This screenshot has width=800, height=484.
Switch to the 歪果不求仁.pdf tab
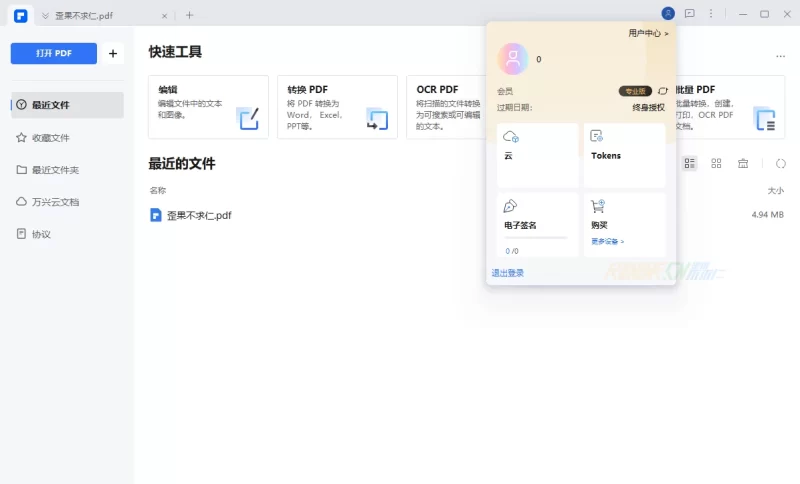pyautogui.click(x=100, y=15)
